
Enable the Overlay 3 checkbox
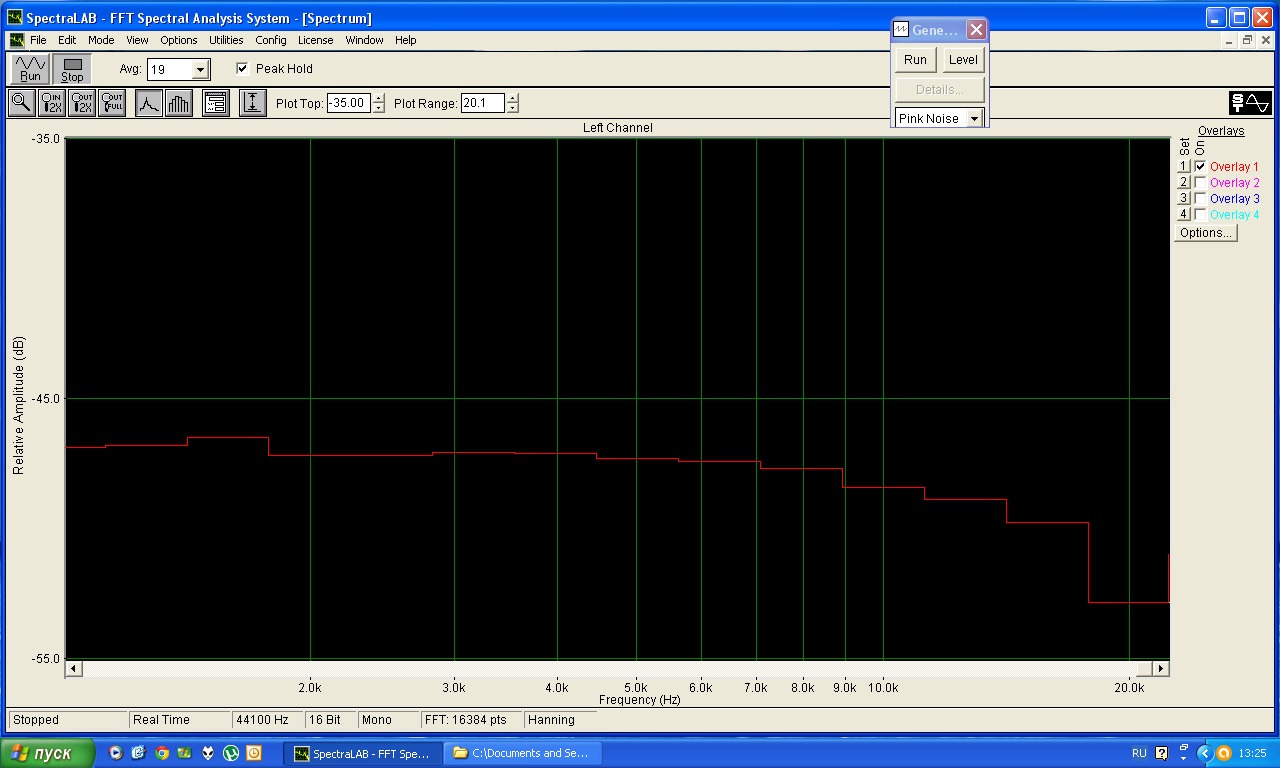pyautogui.click(x=1200, y=199)
